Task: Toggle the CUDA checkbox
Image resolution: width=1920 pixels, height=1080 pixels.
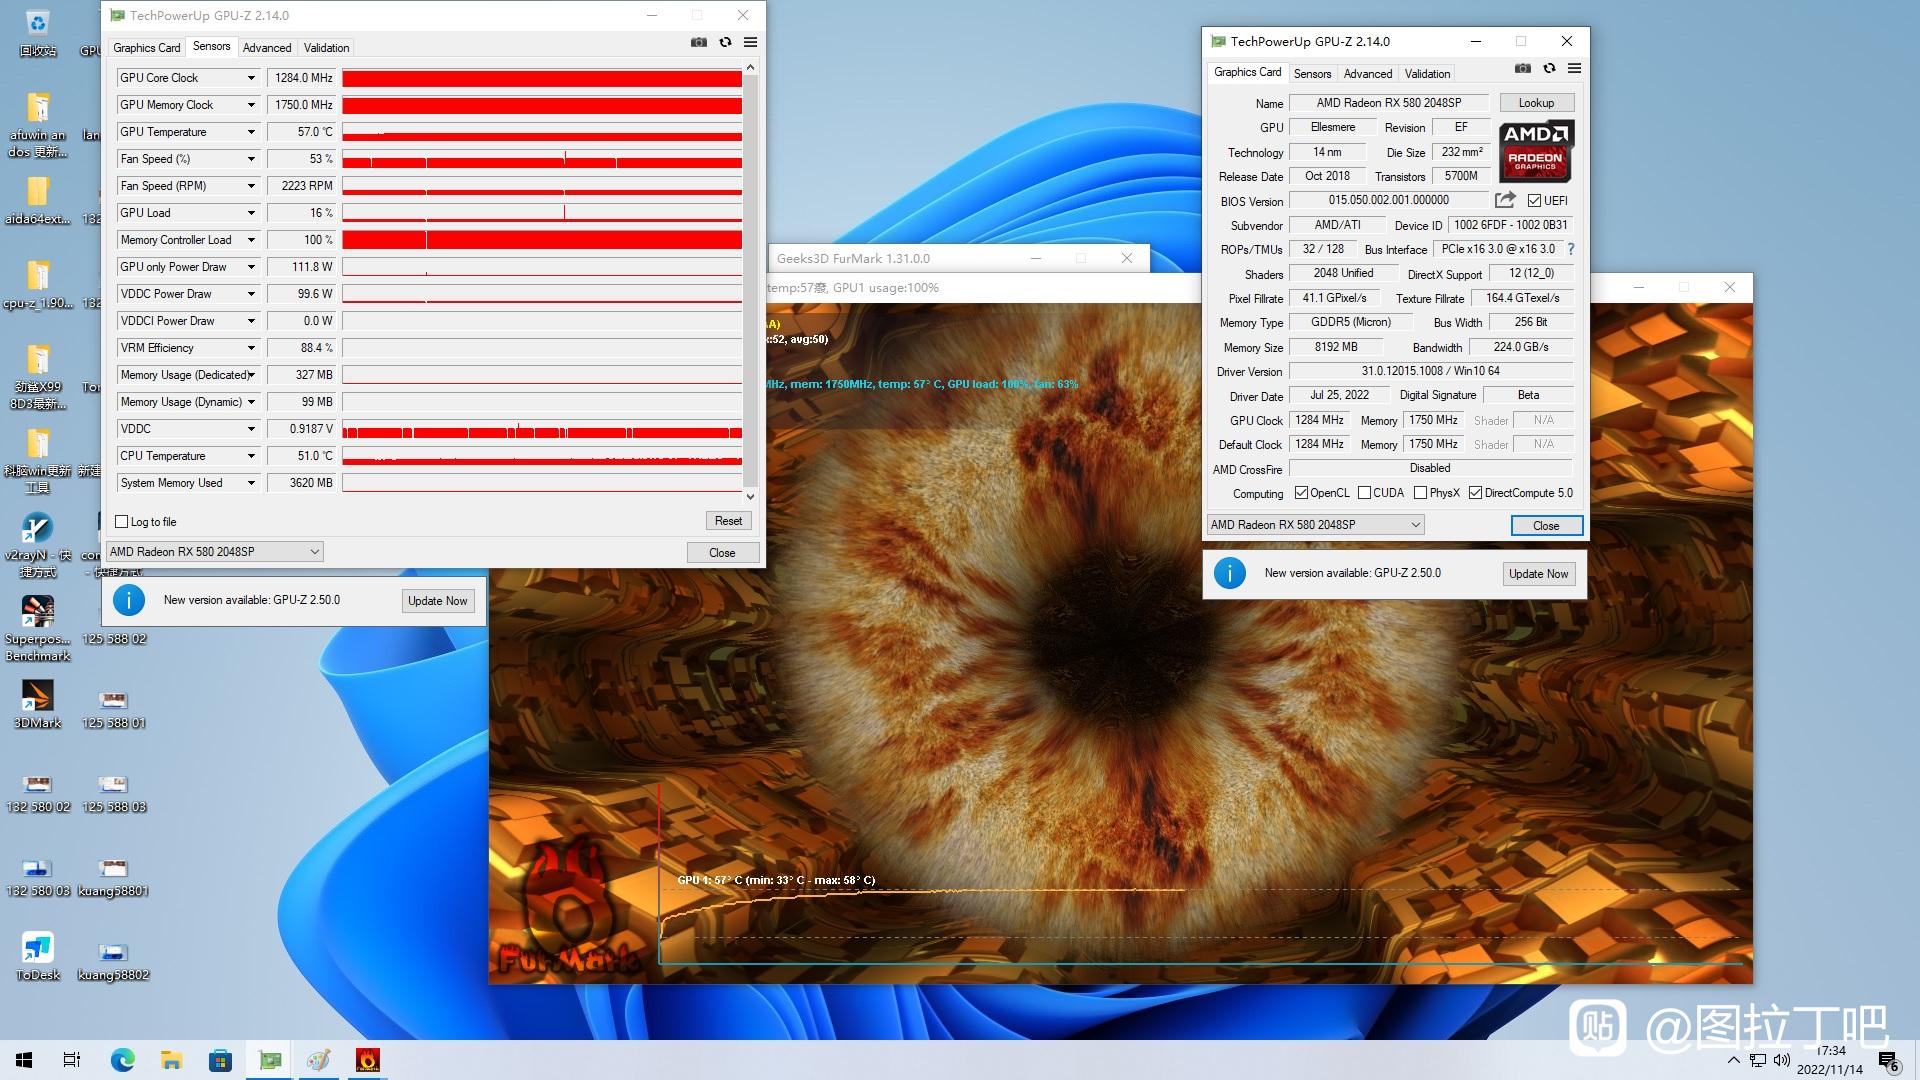Action: [x=1364, y=493]
